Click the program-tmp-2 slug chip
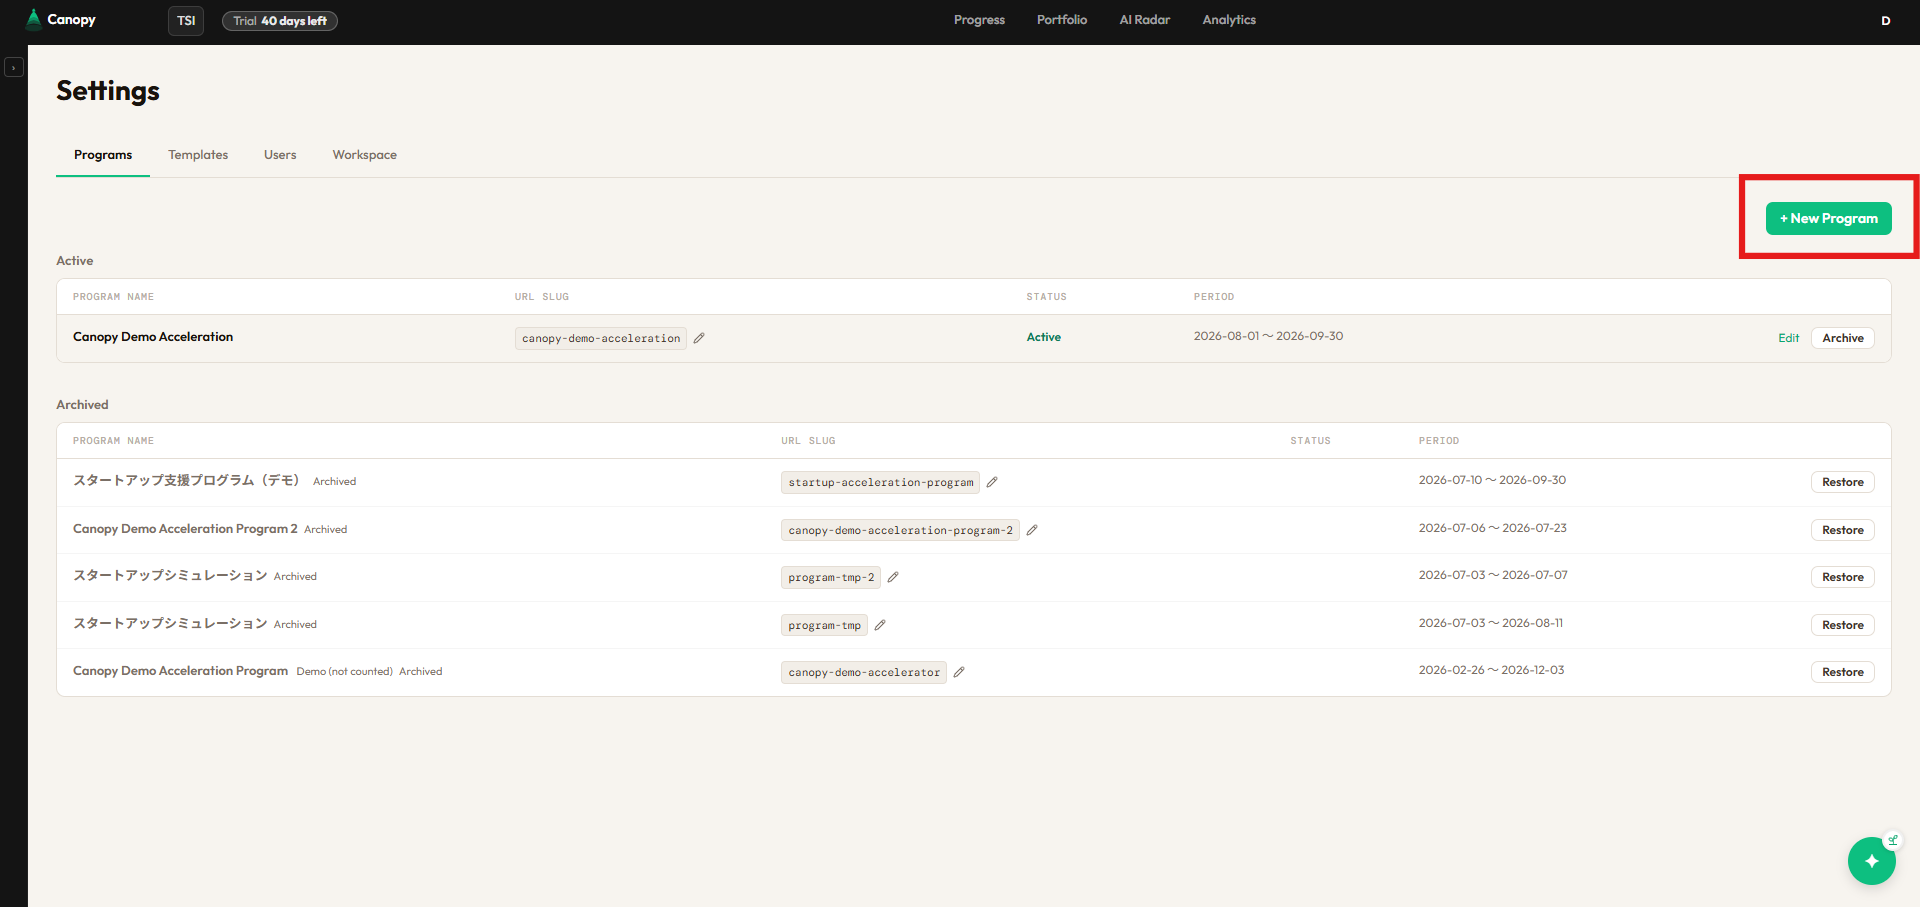The width and height of the screenshot is (1920, 907). click(x=831, y=577)
